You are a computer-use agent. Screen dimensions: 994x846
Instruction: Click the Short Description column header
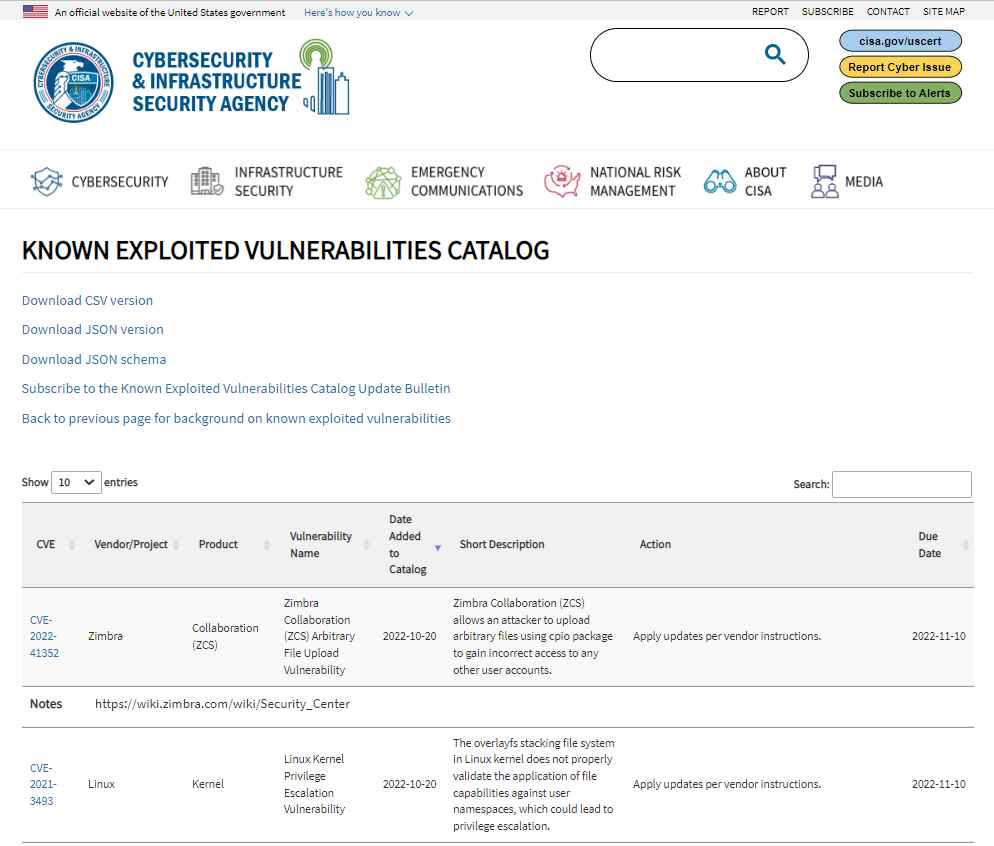tap(501, 544)
